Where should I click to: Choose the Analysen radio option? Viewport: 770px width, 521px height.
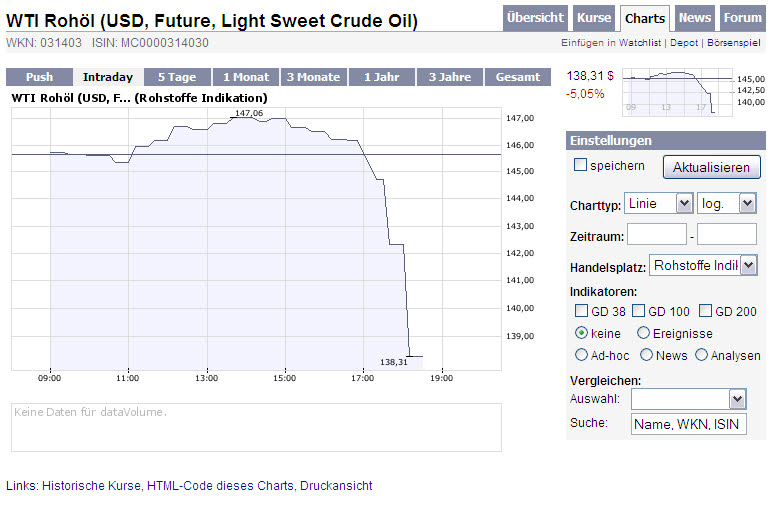[x=702, y=355]
